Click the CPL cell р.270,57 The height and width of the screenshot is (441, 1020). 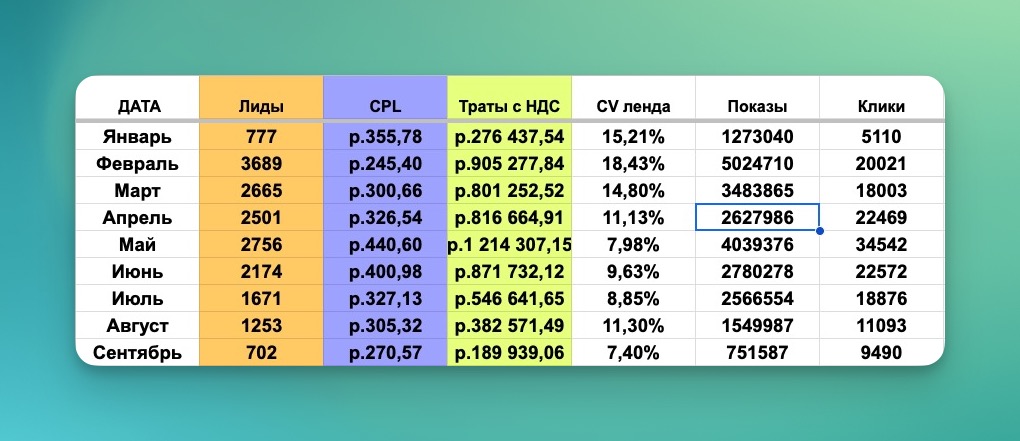(385, 352)
